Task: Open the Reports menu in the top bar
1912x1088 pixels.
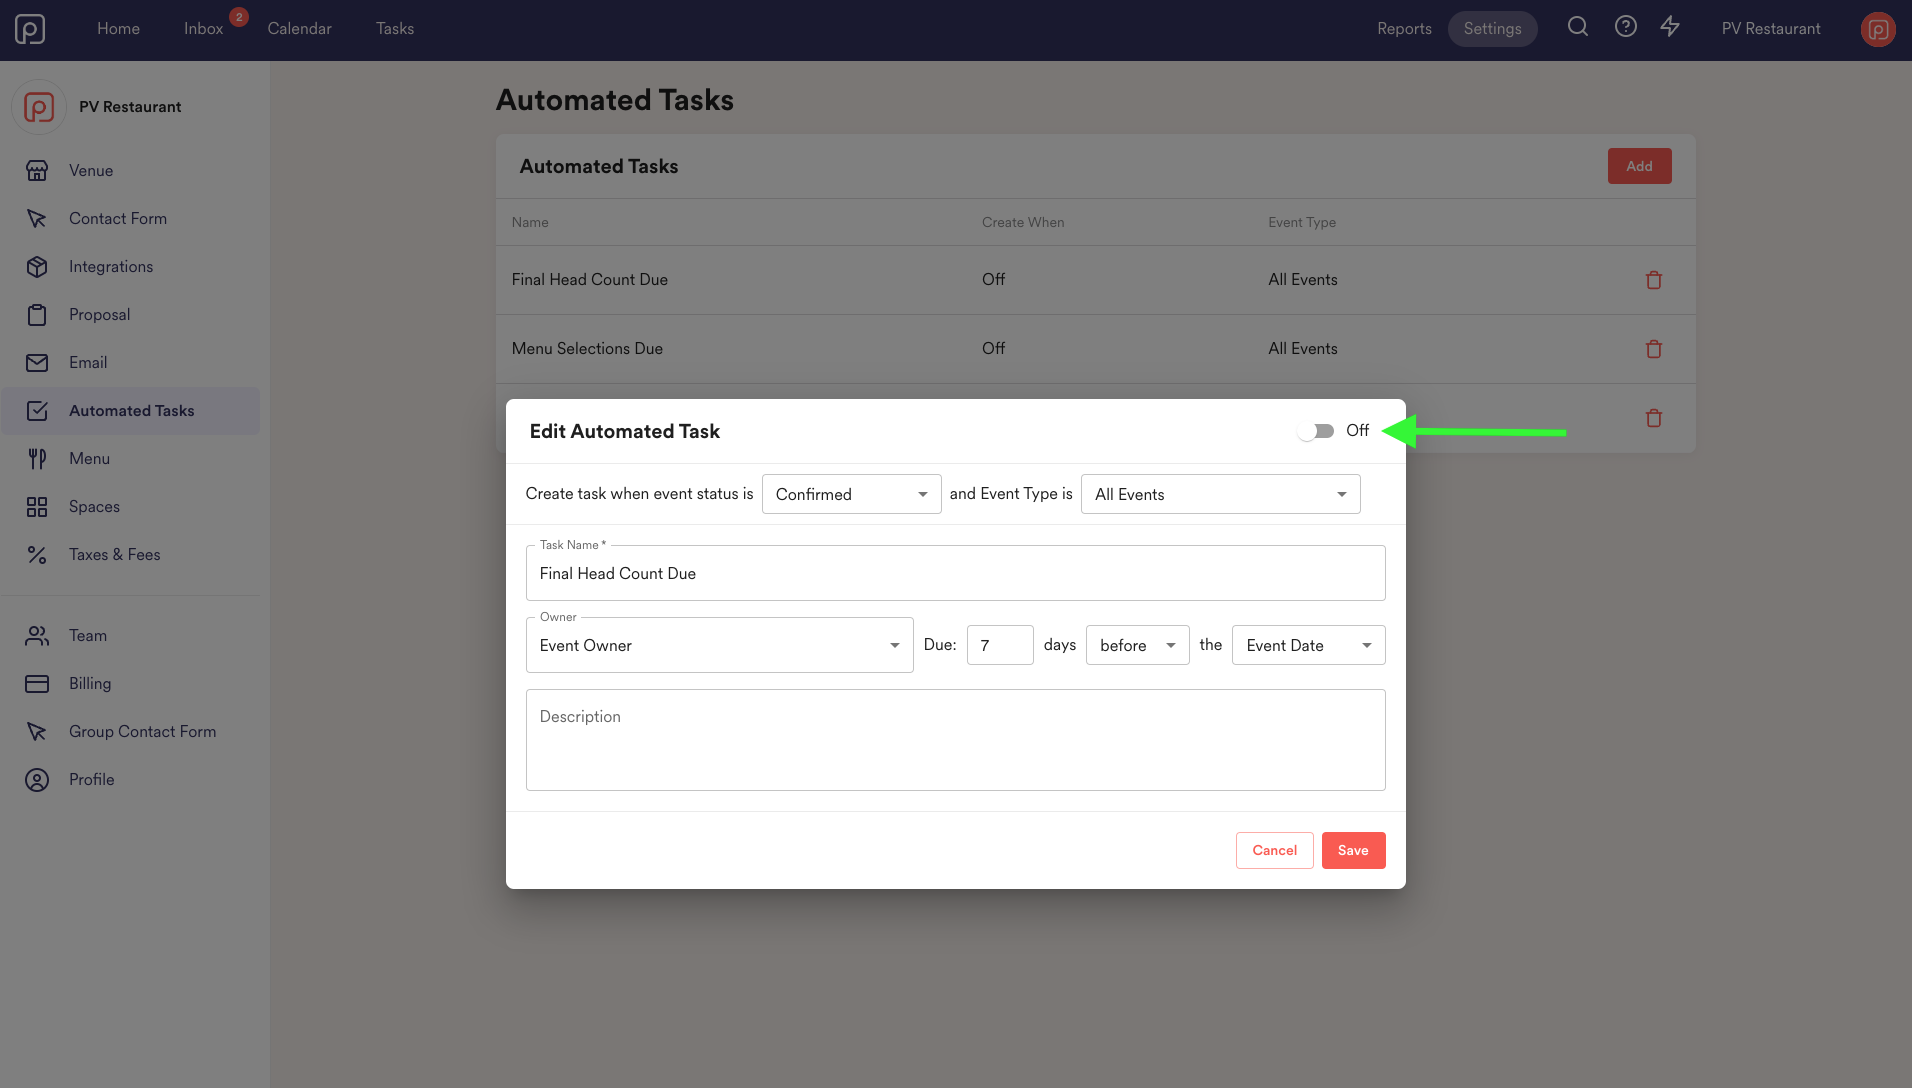Action: click(1404, 28)
